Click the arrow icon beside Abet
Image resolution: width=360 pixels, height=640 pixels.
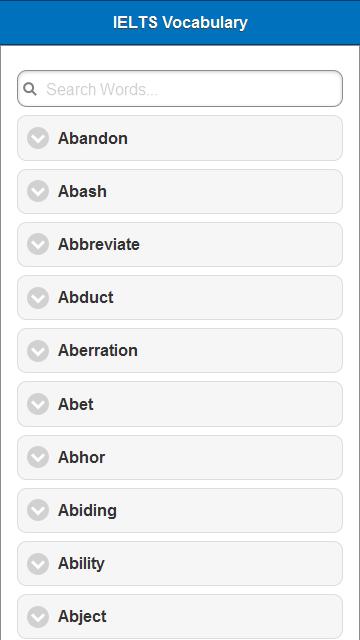(x=38, y=404)
